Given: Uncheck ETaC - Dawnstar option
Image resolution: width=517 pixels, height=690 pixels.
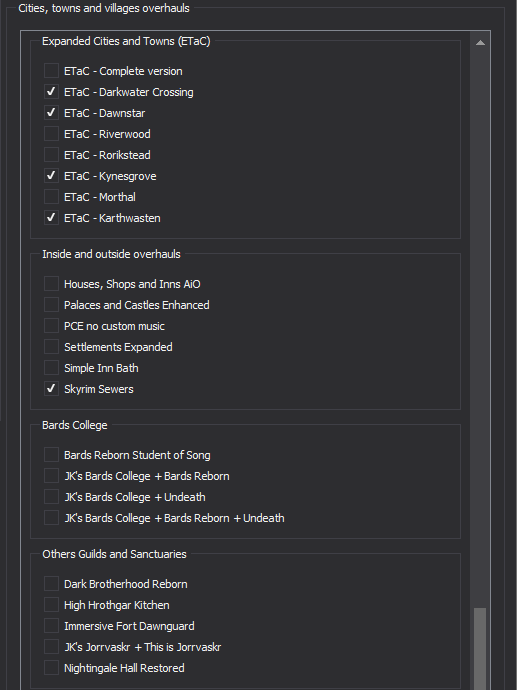Looking at the screenshot, I should pos(51,113).
